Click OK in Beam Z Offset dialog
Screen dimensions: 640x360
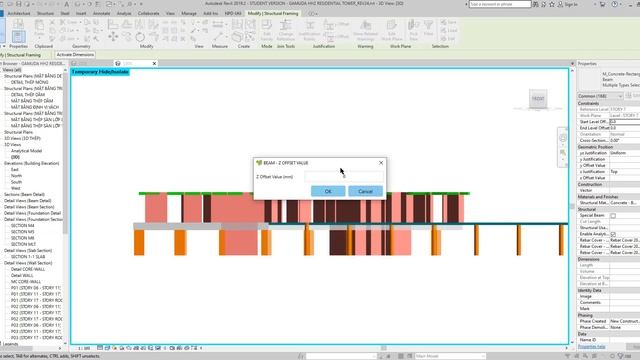[328, 191]
